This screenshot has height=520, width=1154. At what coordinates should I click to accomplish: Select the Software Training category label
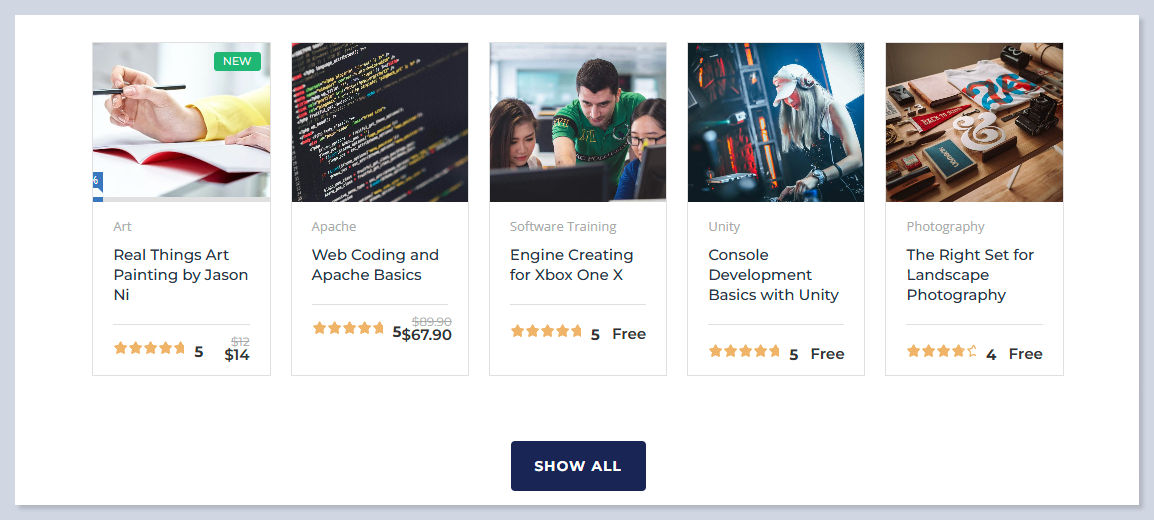[563, 227]
